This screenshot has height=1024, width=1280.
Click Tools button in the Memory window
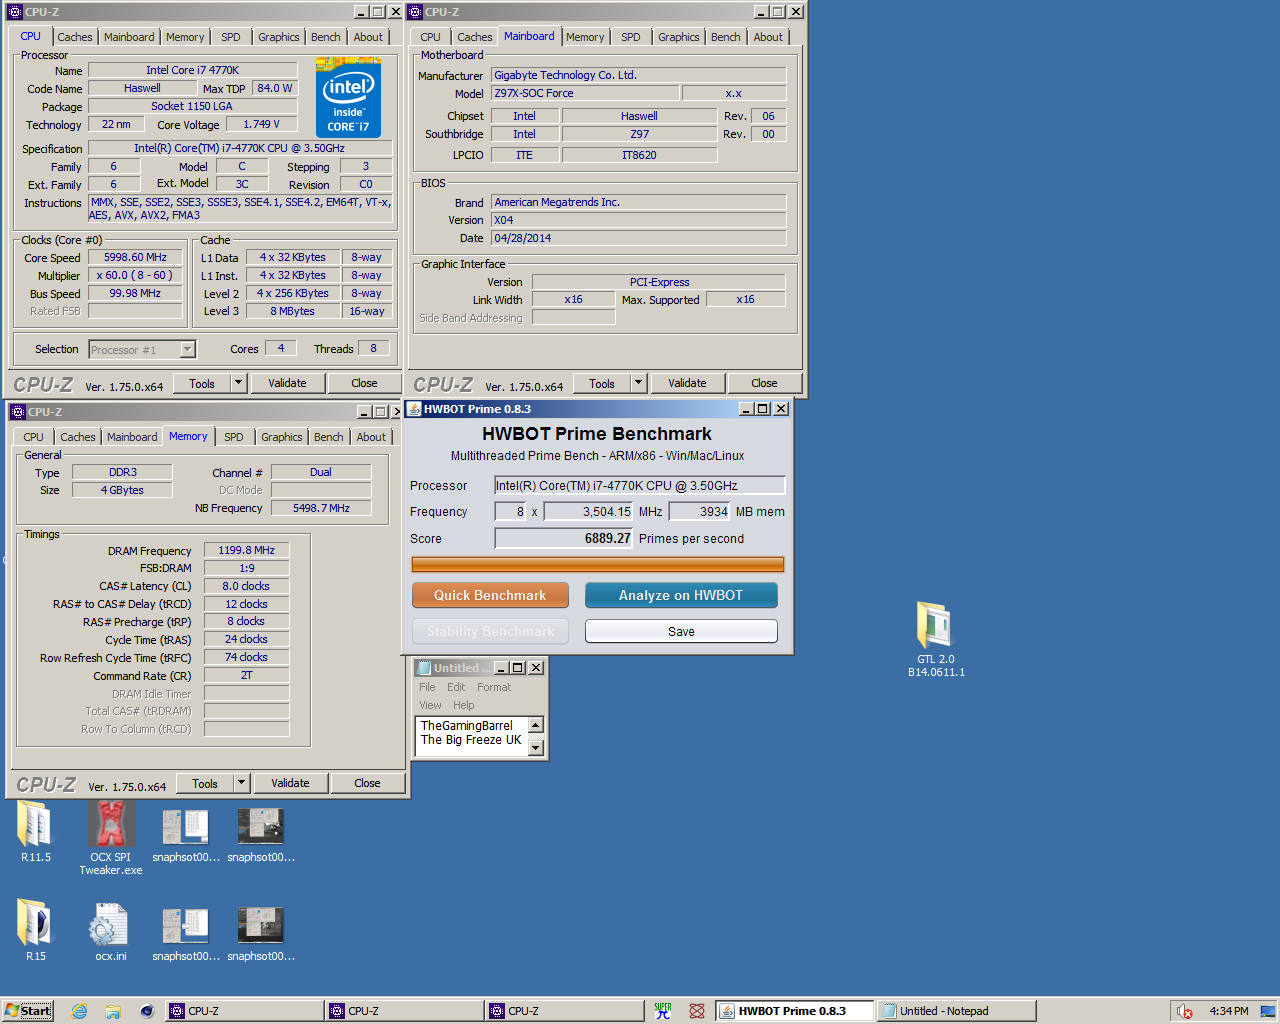tap(205, 783)
